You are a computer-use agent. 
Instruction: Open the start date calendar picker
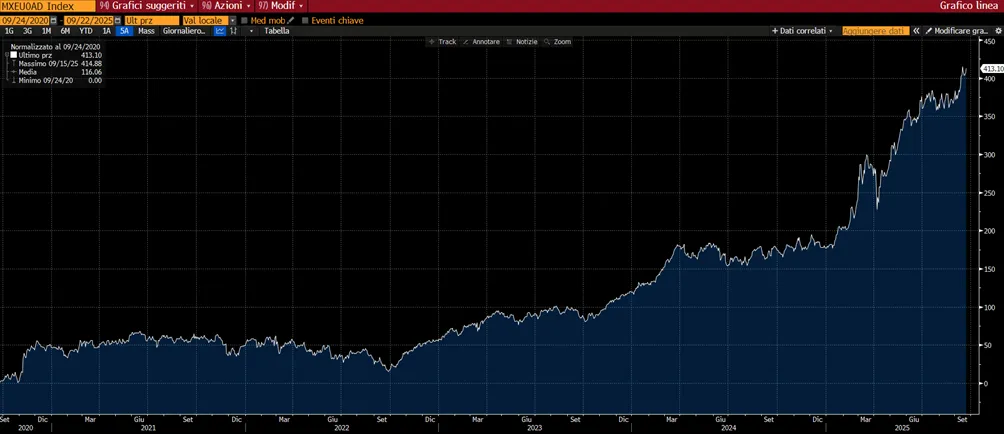pyautogui.click(x=53, y=20)
